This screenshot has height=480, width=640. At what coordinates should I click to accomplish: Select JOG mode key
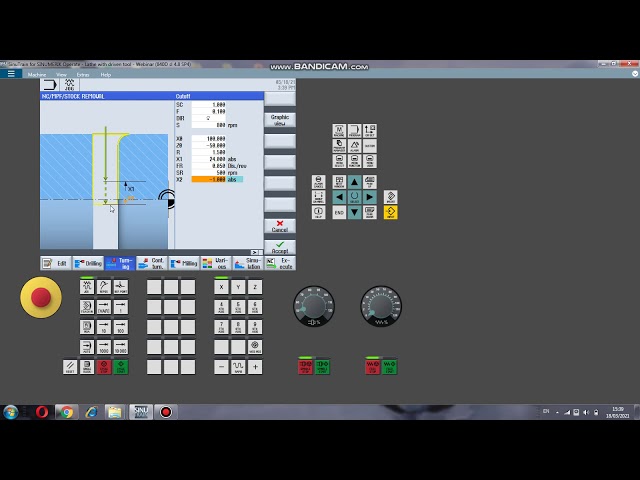[x=87, y=287]
